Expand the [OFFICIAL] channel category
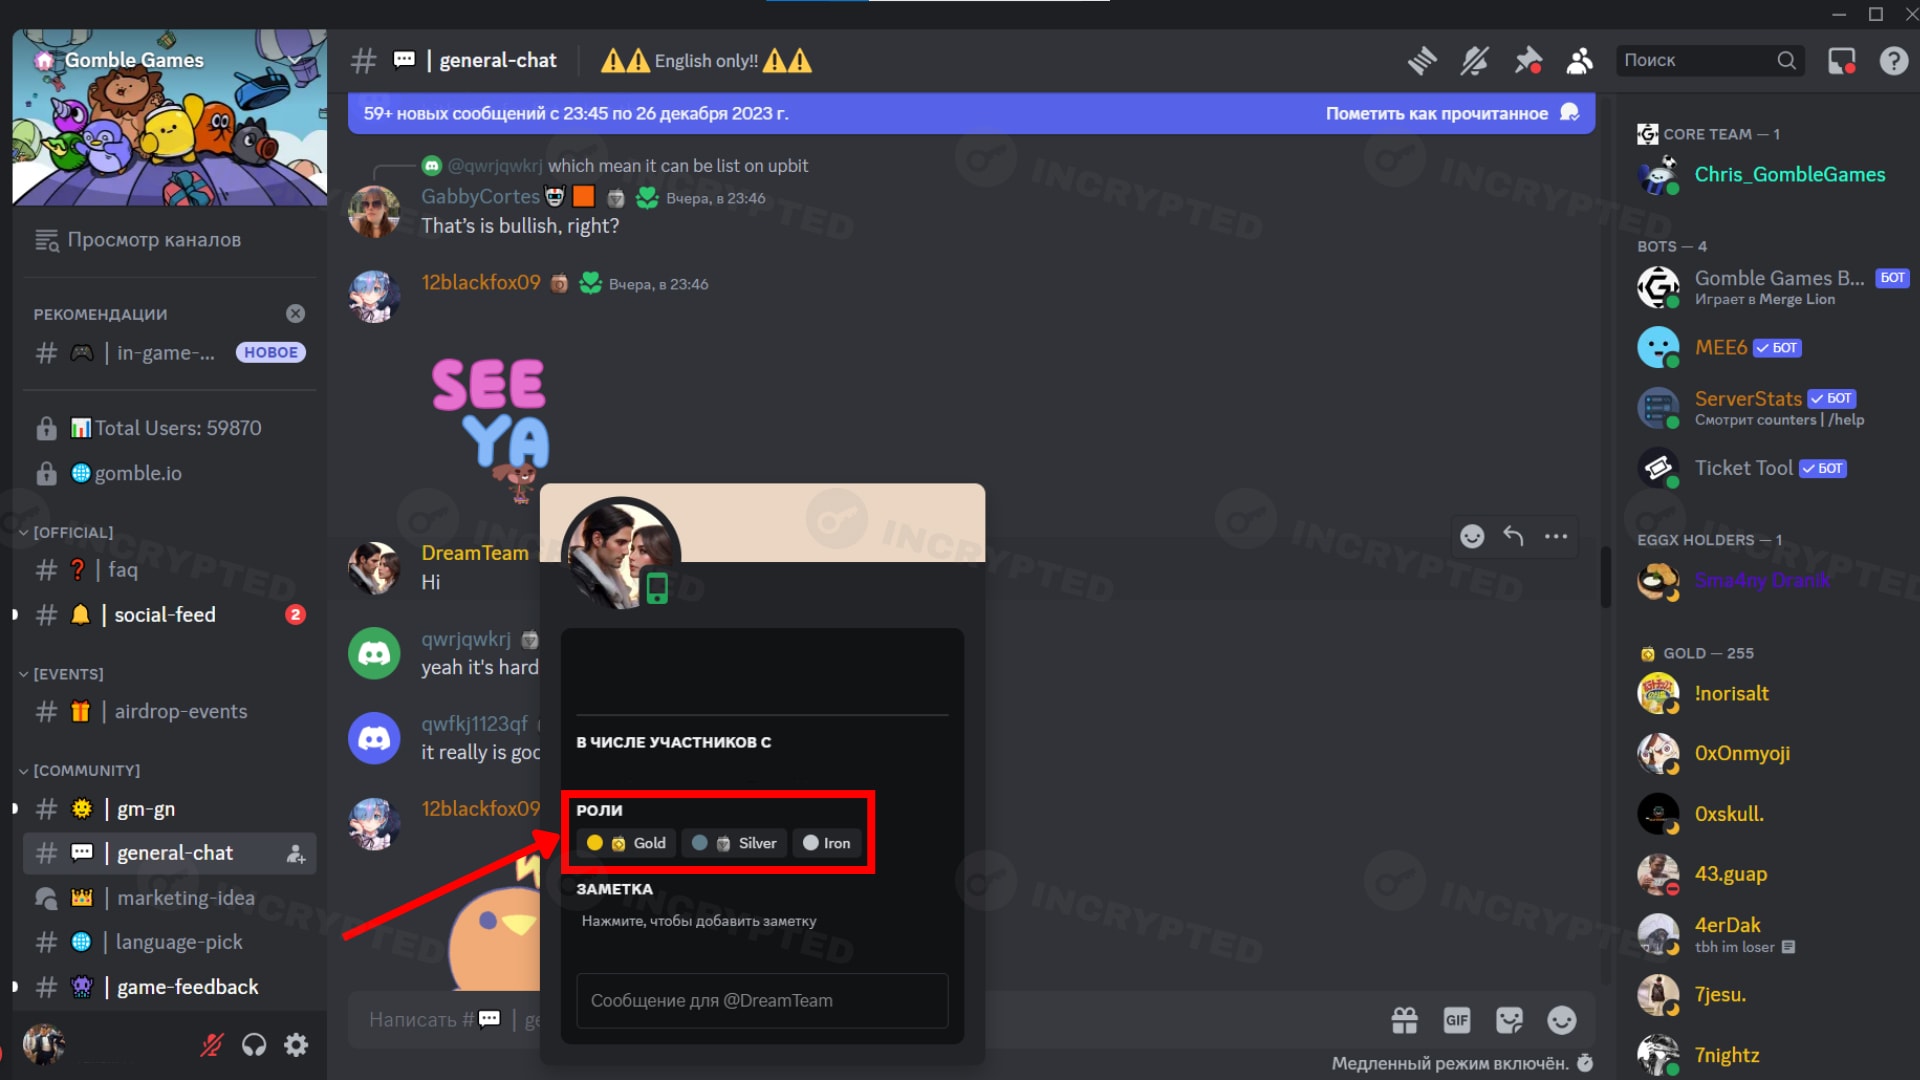 [x=71, y=533]
